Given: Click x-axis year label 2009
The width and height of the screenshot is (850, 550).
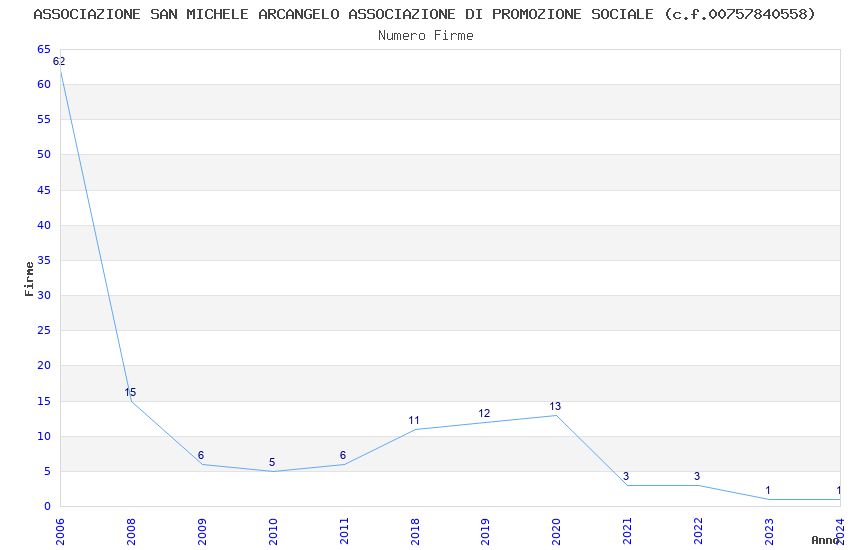Looking at the screenshot, I should click(x=202, y=531).
